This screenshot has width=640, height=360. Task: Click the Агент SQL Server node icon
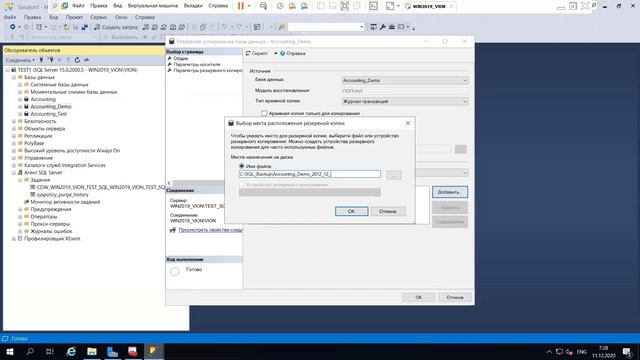pos(20,173)
